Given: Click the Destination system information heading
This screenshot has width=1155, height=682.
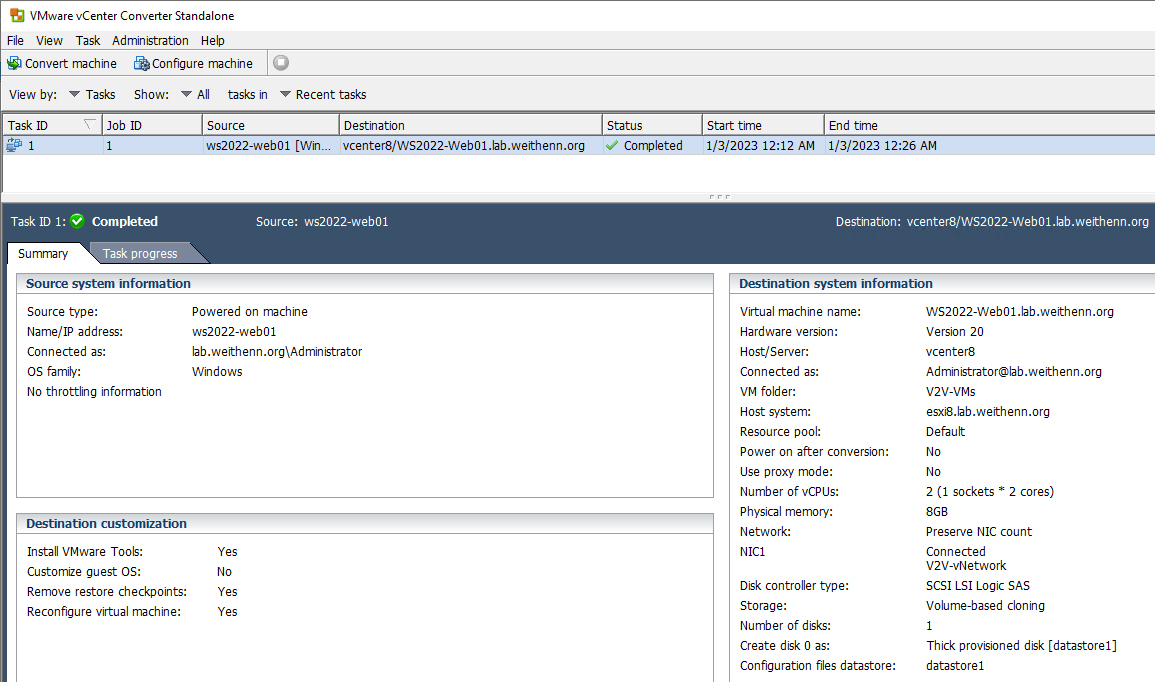Looking at the screenshot, I should coord(836,284).
